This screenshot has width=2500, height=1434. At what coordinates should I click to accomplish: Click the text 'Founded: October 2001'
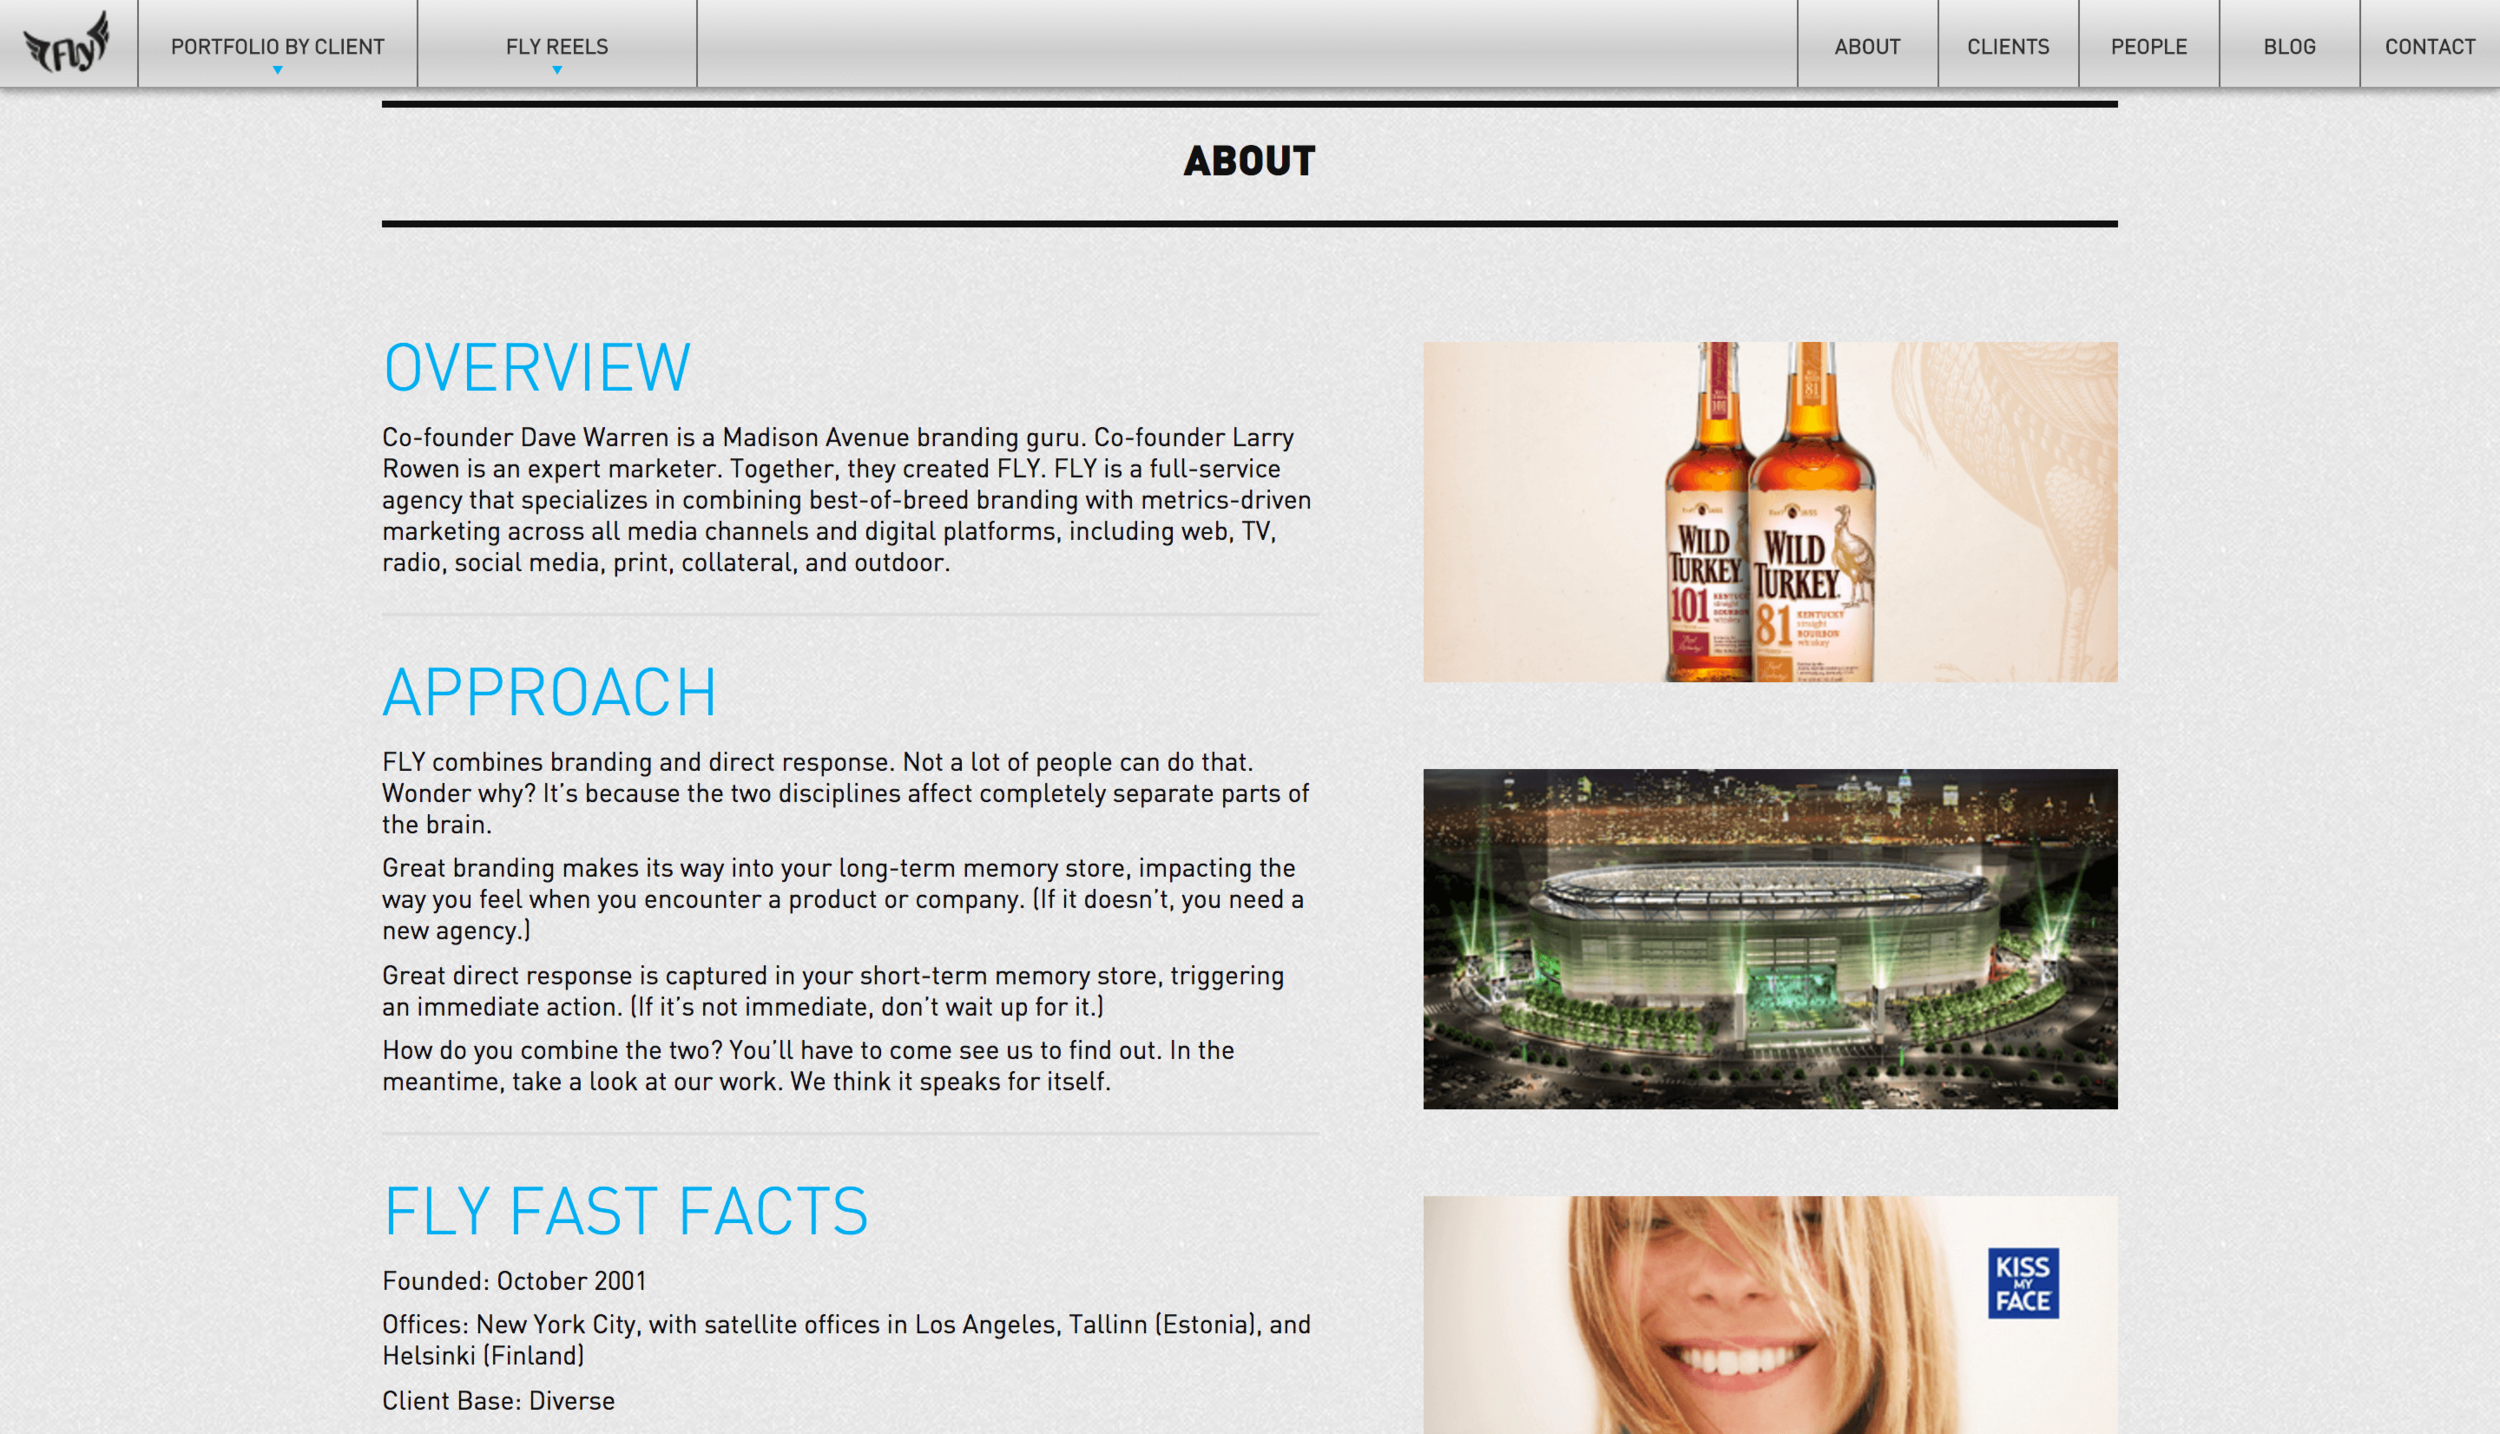[514, 1281]
